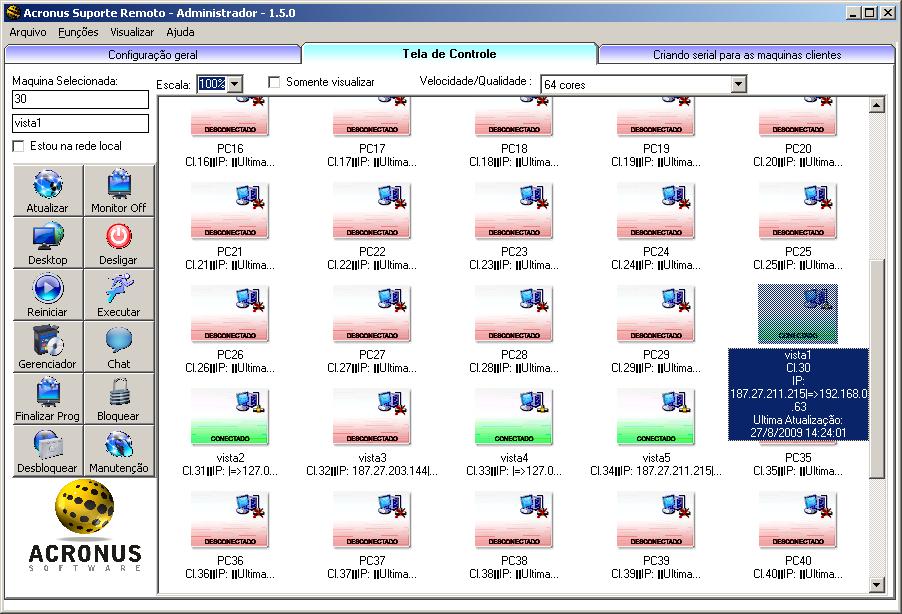Open the Arquivo menu
902x614 pixels.
[28, 32]
